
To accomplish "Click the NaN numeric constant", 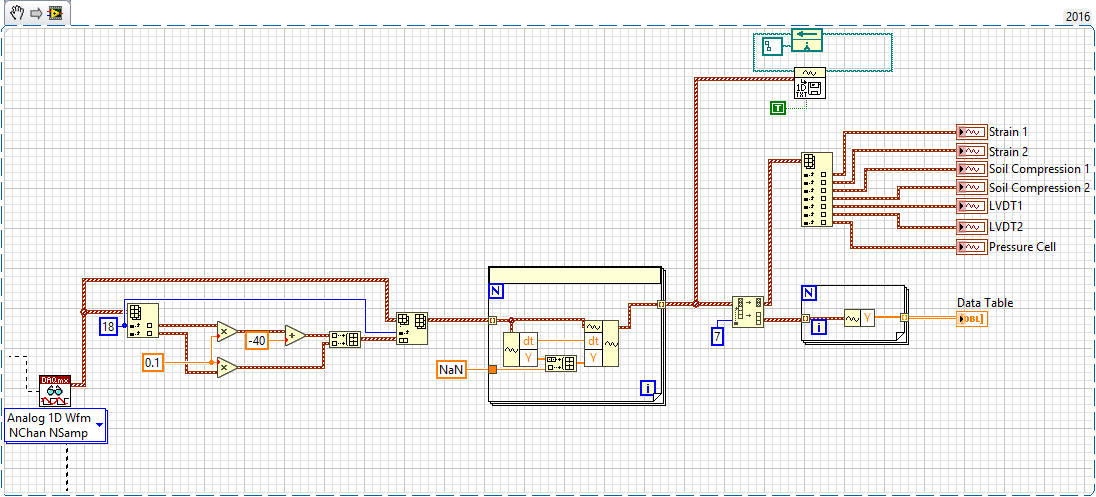I will click(450, 370).
